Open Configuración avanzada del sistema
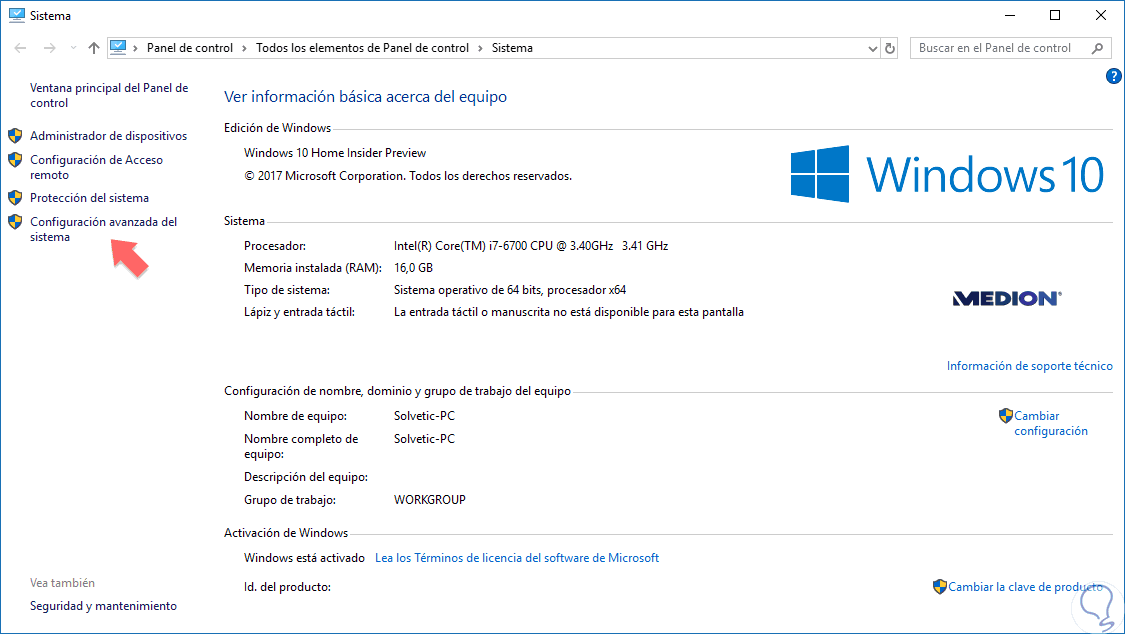 tap(103, 230)
